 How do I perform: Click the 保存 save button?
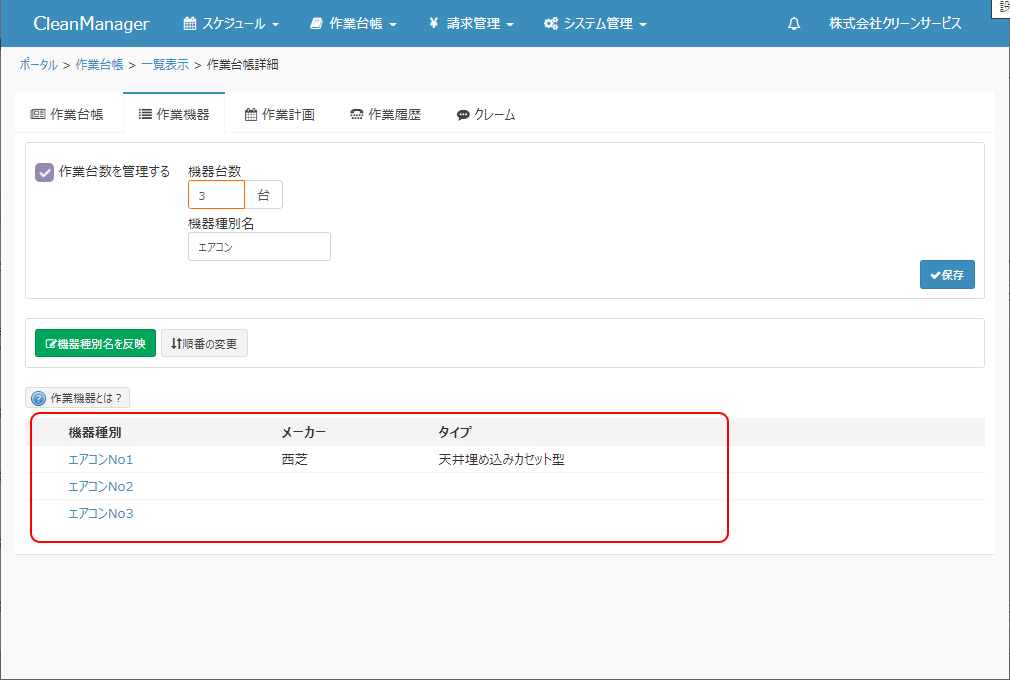pyautogui.click(x=946, y=275)
